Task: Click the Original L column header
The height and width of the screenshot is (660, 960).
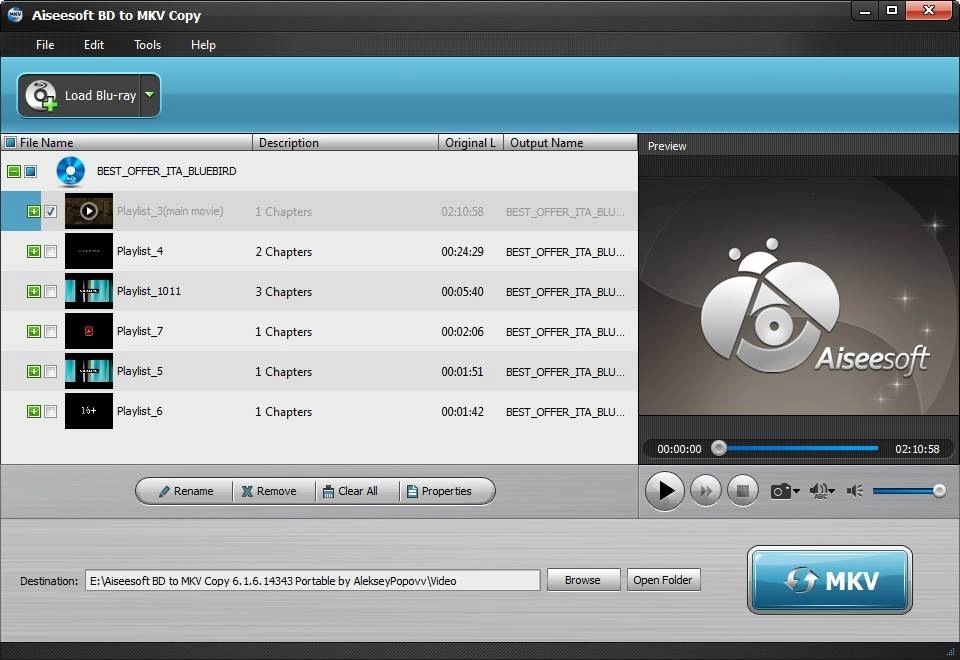Action: 470,143
